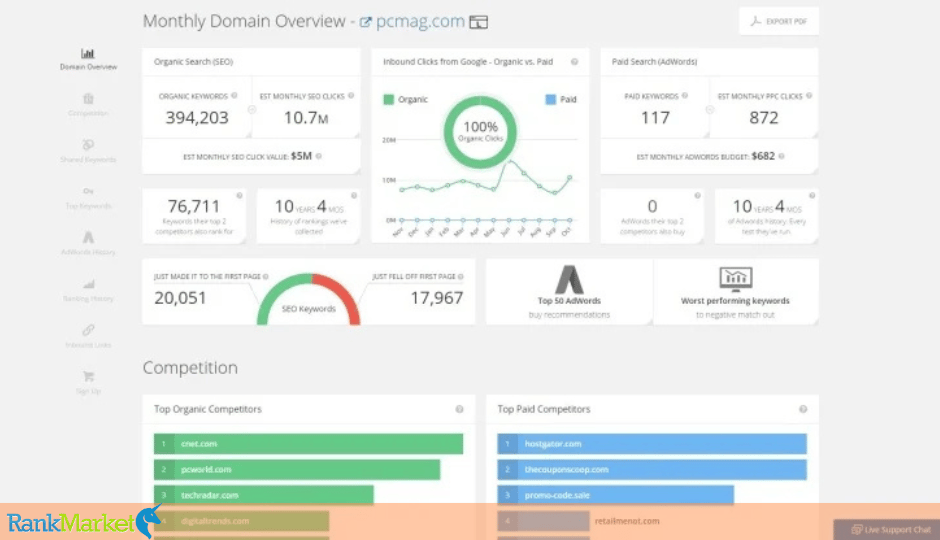This screenshot has width=940, height=540.
Task: Click help icon by Just Made It label
Action: 266,277
